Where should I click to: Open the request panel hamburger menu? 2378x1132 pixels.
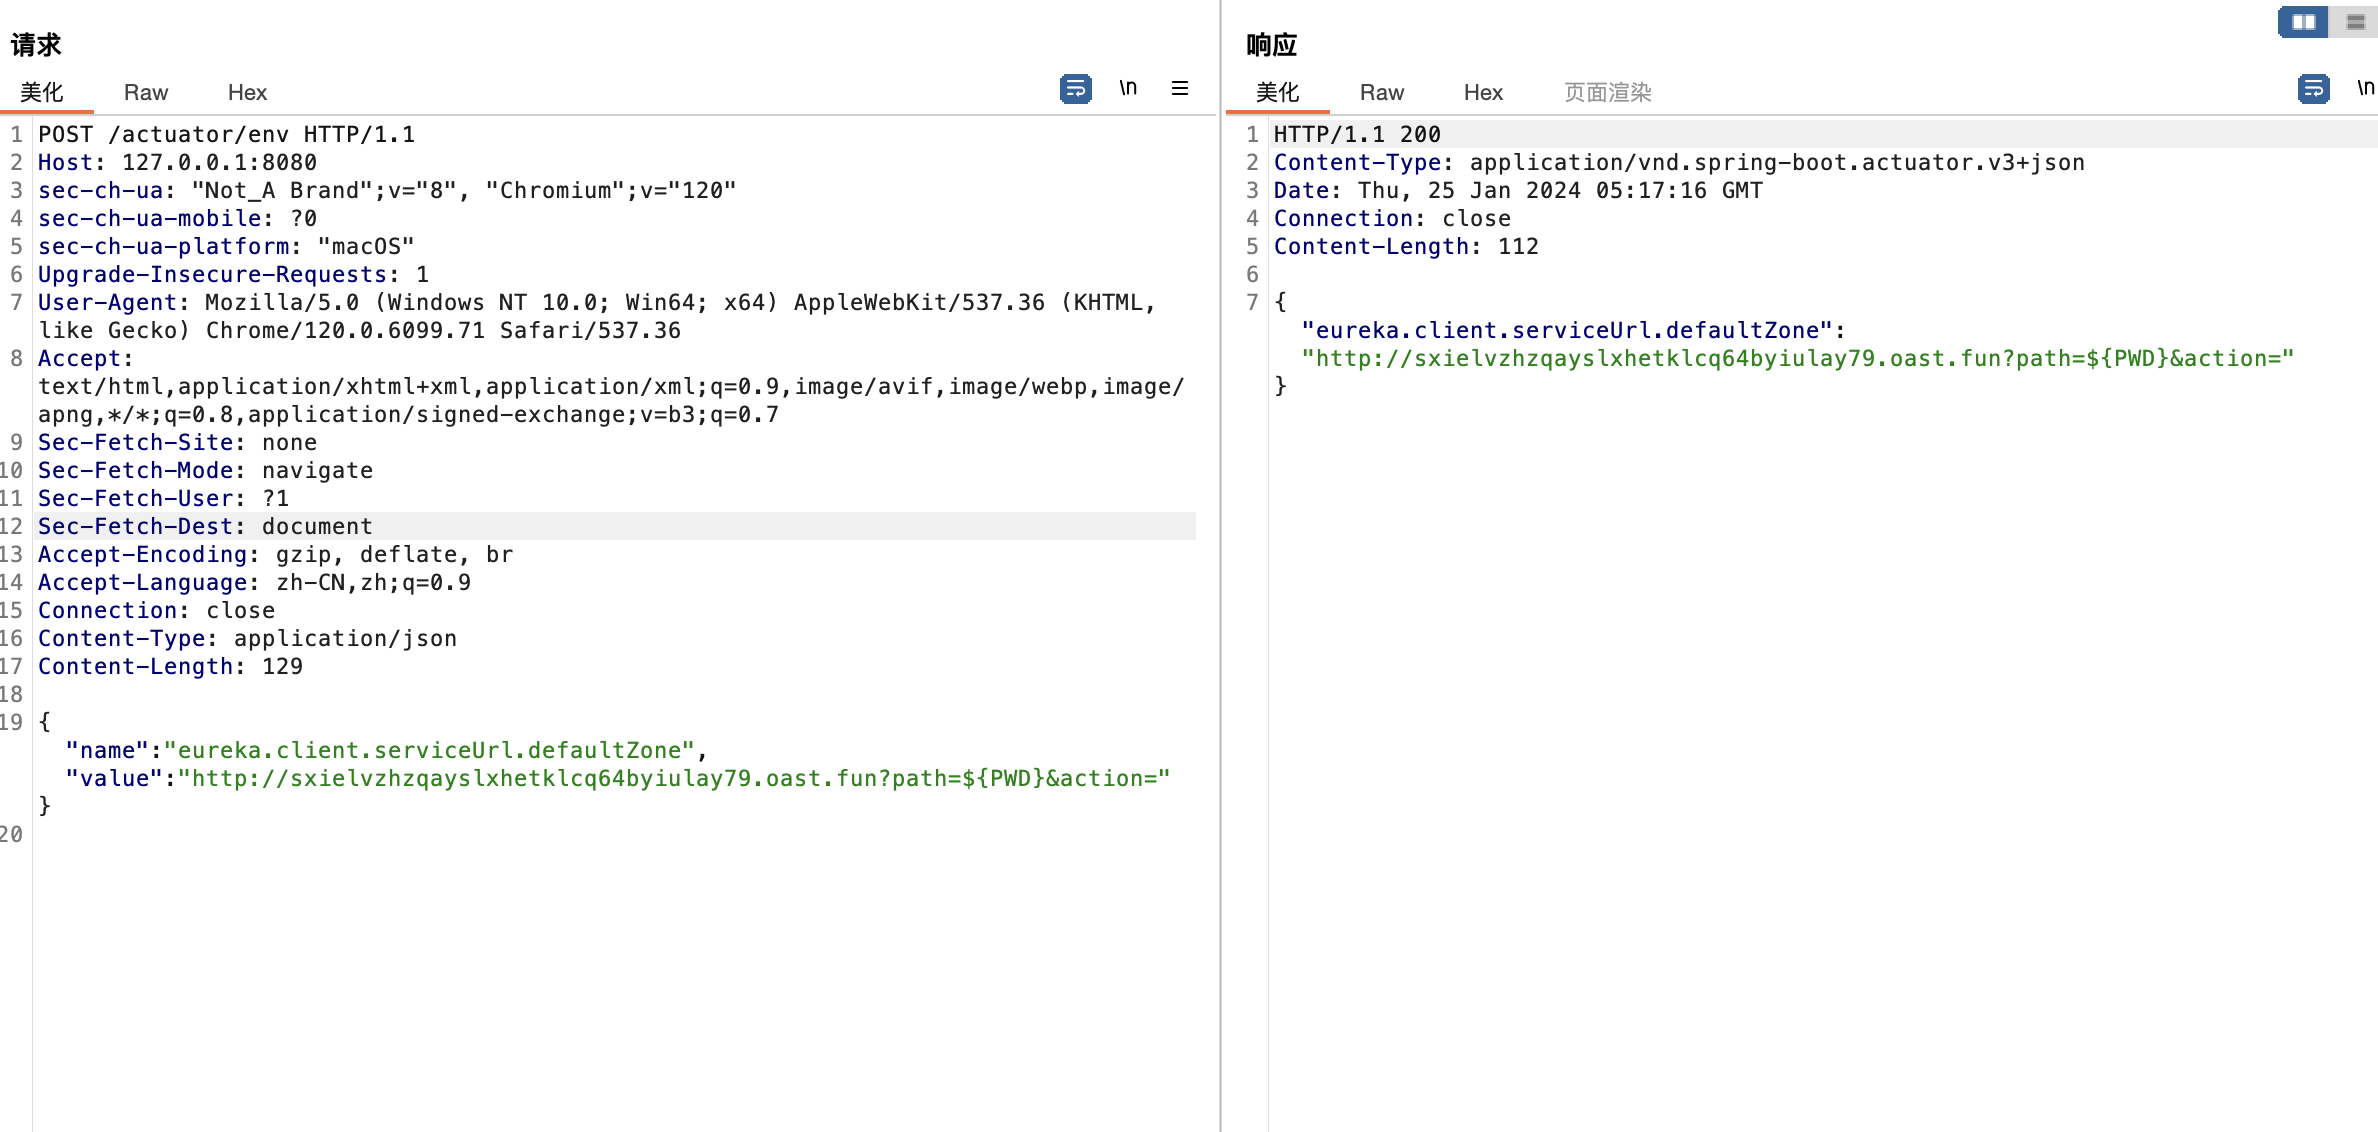pyautogui.click(x=1180, y=89)
